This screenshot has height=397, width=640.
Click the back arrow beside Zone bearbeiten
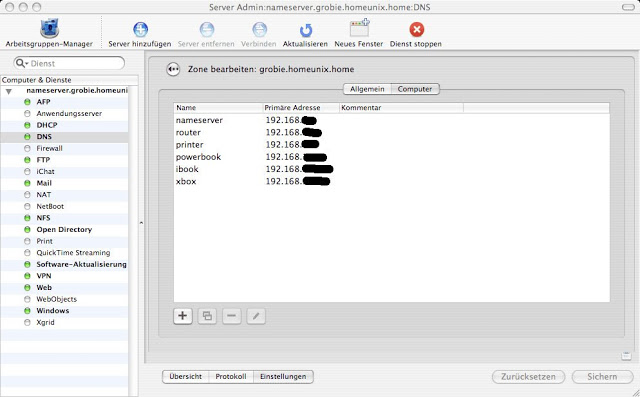[173, 69]
